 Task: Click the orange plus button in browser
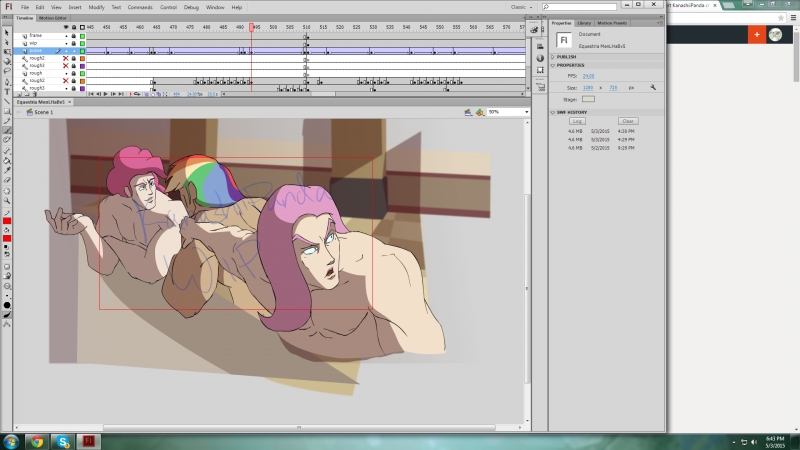point(756,34)
